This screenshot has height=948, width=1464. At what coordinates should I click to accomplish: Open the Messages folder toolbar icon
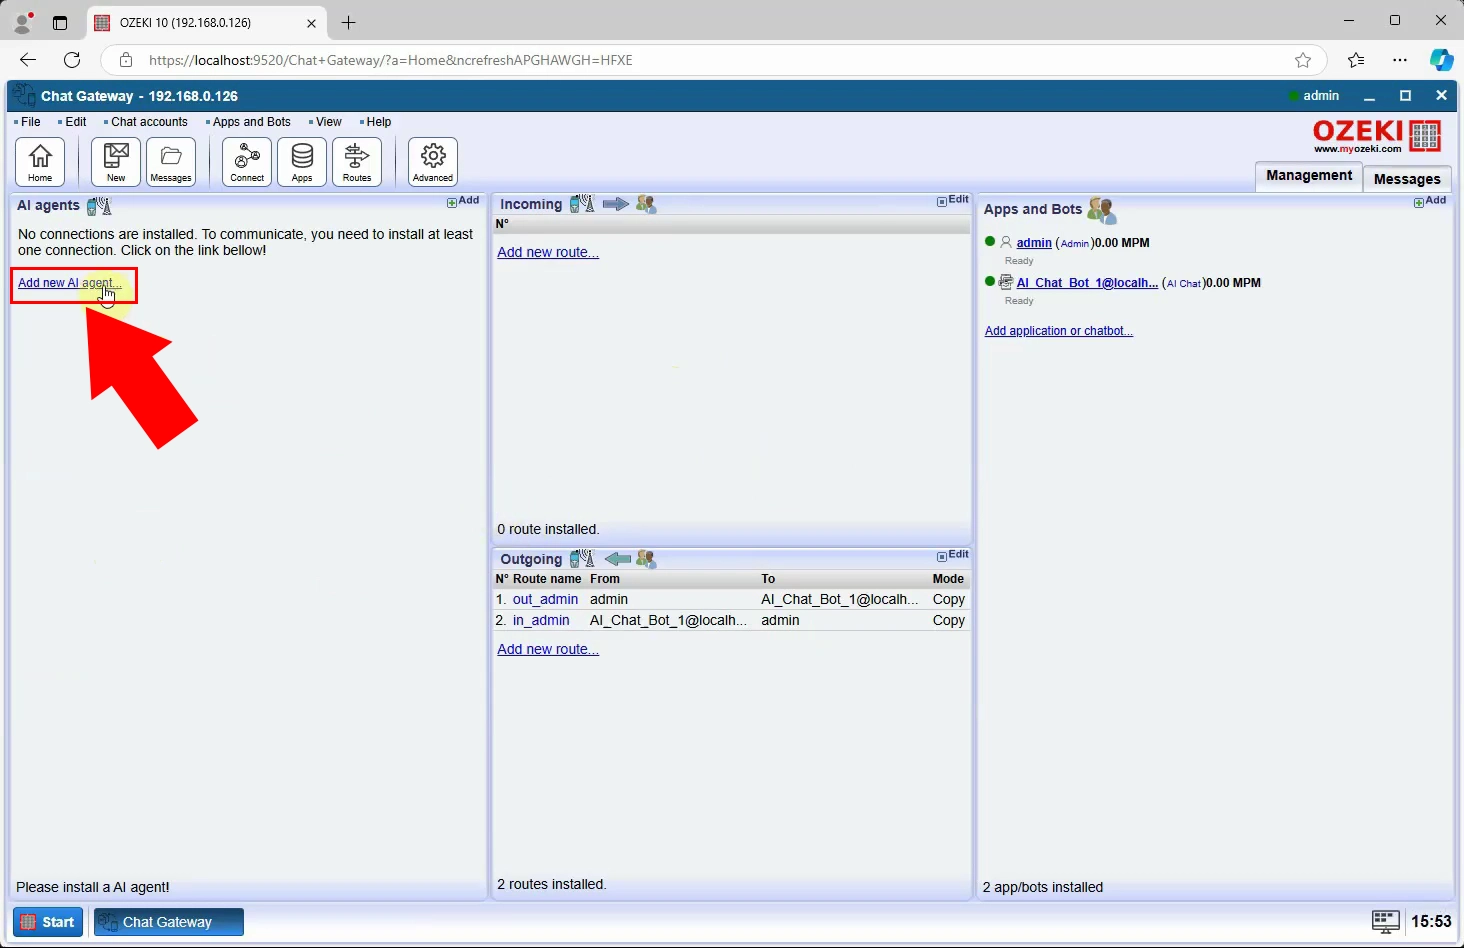171,162
